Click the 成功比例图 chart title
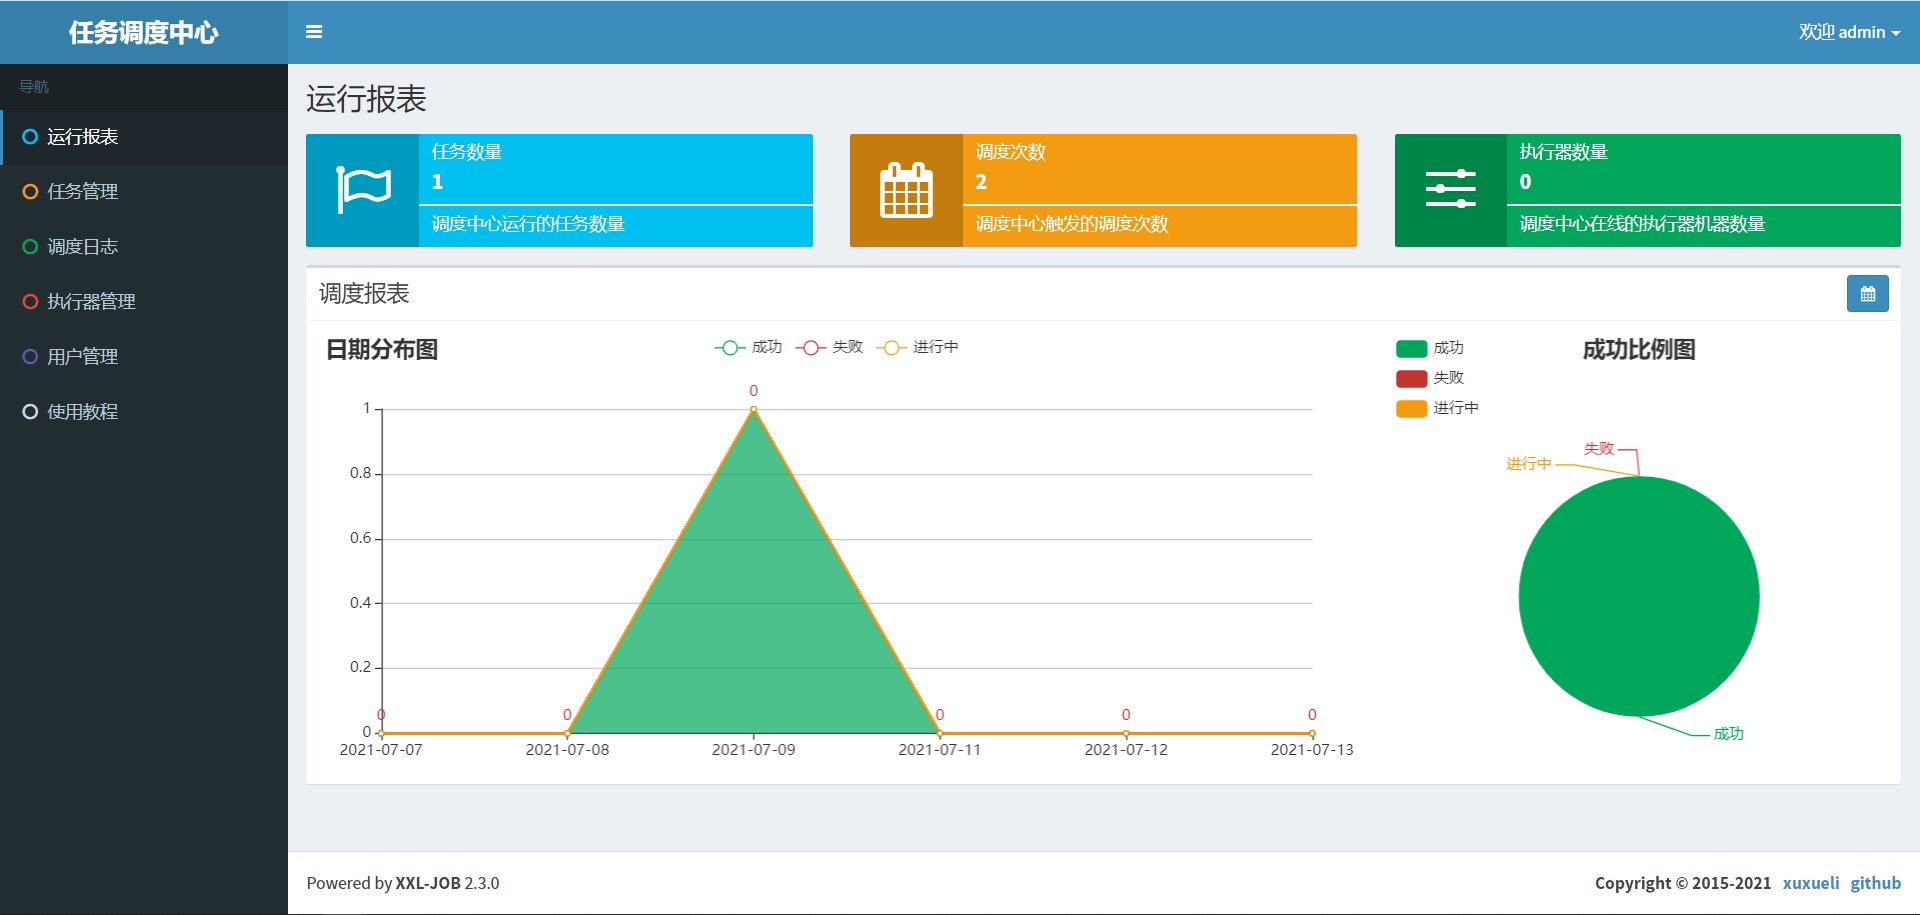Viewport: 1920px width, 915px height. pos(1639,350)
